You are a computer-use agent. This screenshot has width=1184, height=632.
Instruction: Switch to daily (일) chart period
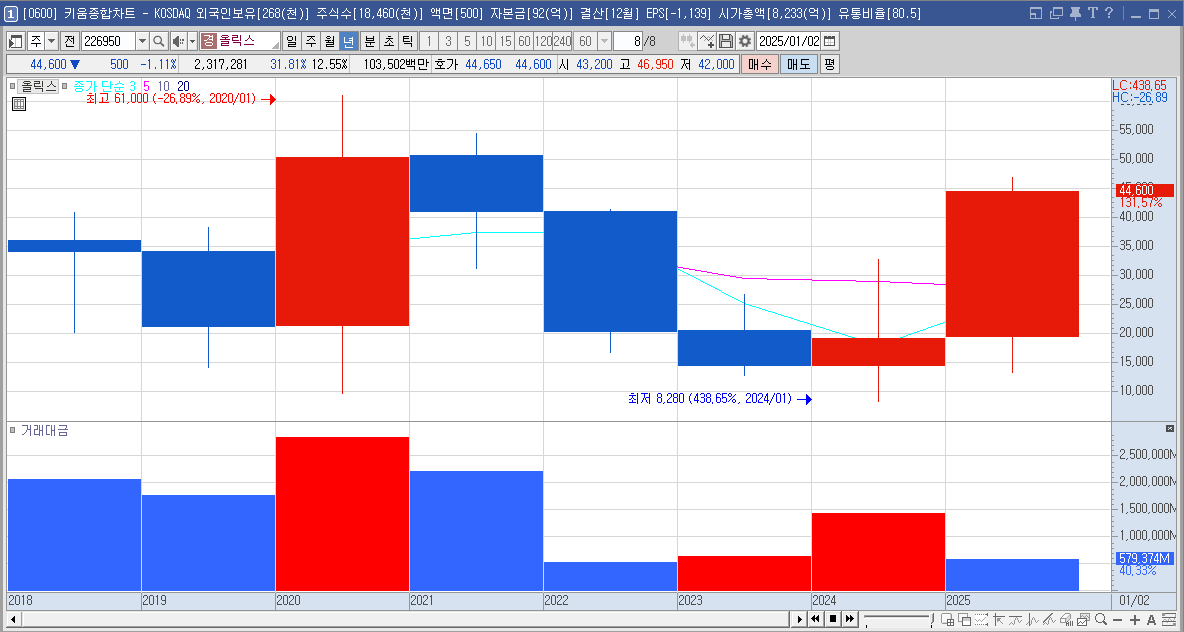(291, 41)
